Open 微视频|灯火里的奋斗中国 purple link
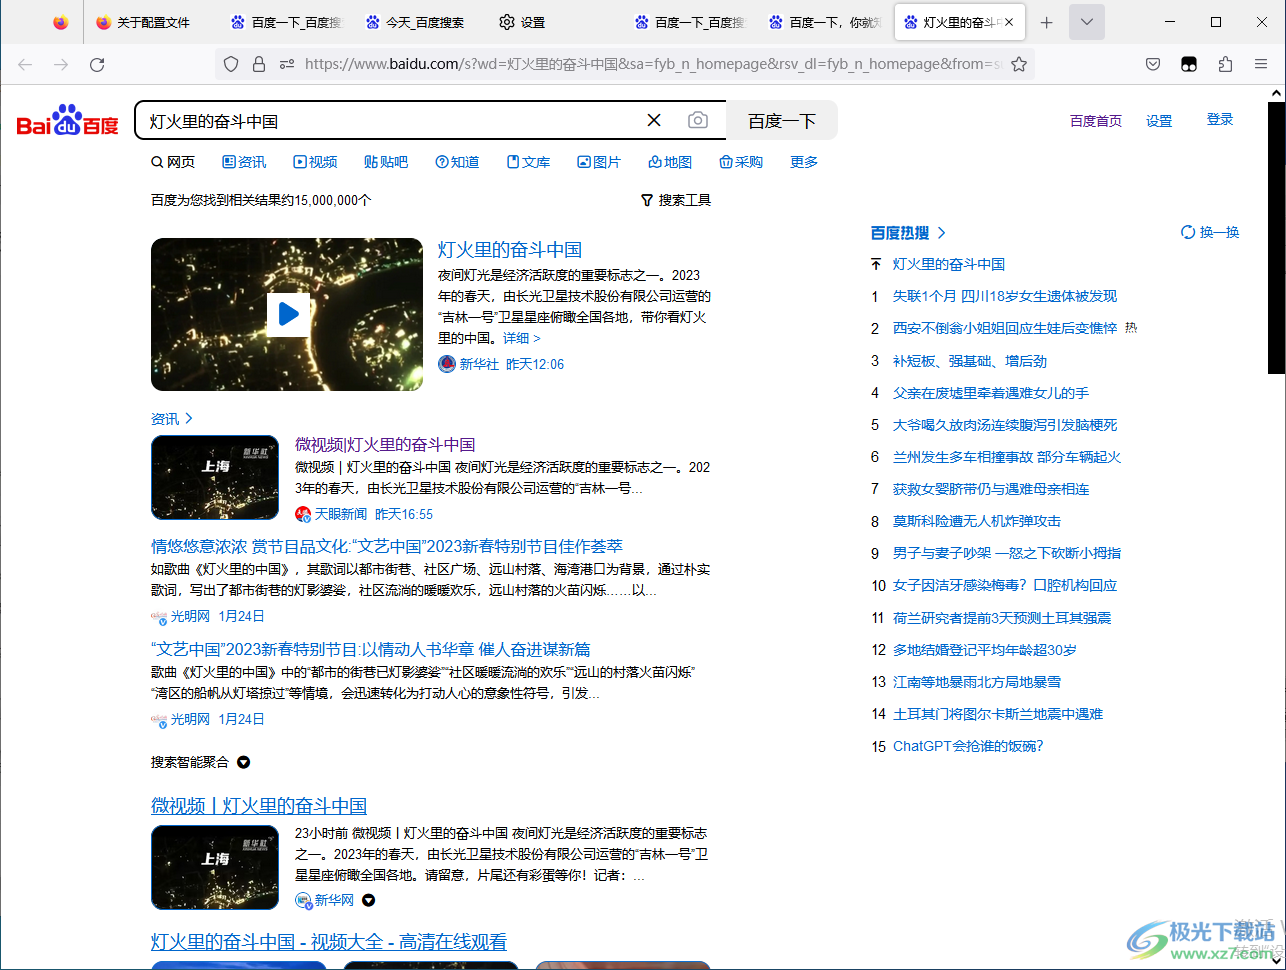Viewport: 1286px width, 970px height. [385, 444]
